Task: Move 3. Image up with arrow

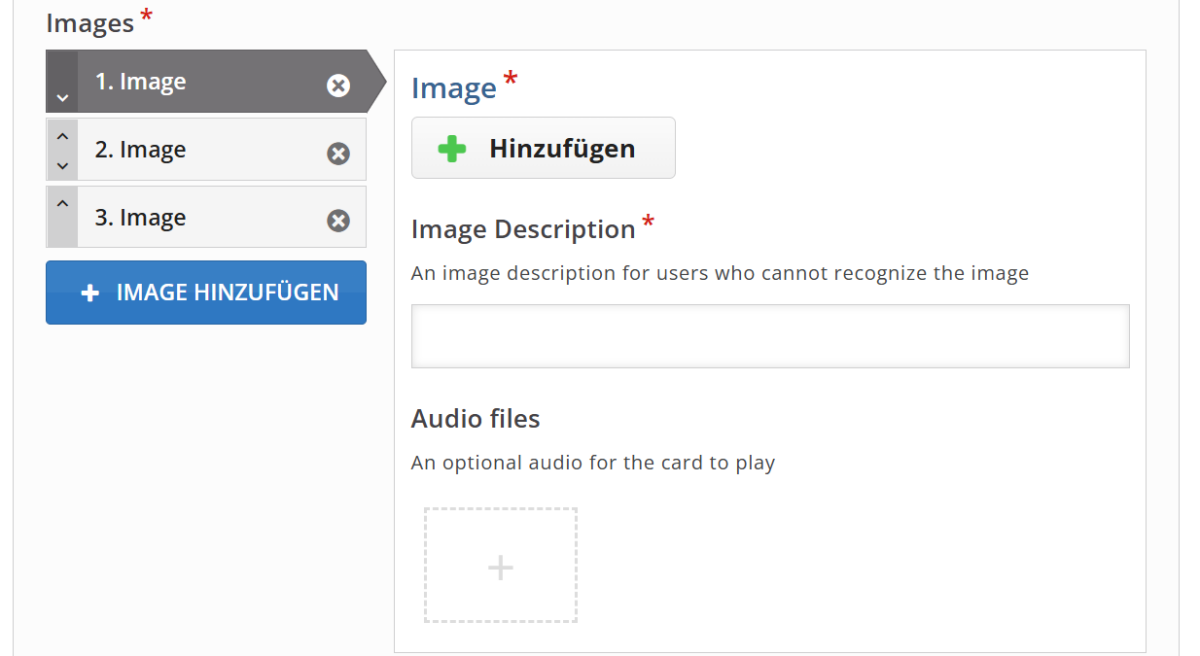Action: coord(62,204)
